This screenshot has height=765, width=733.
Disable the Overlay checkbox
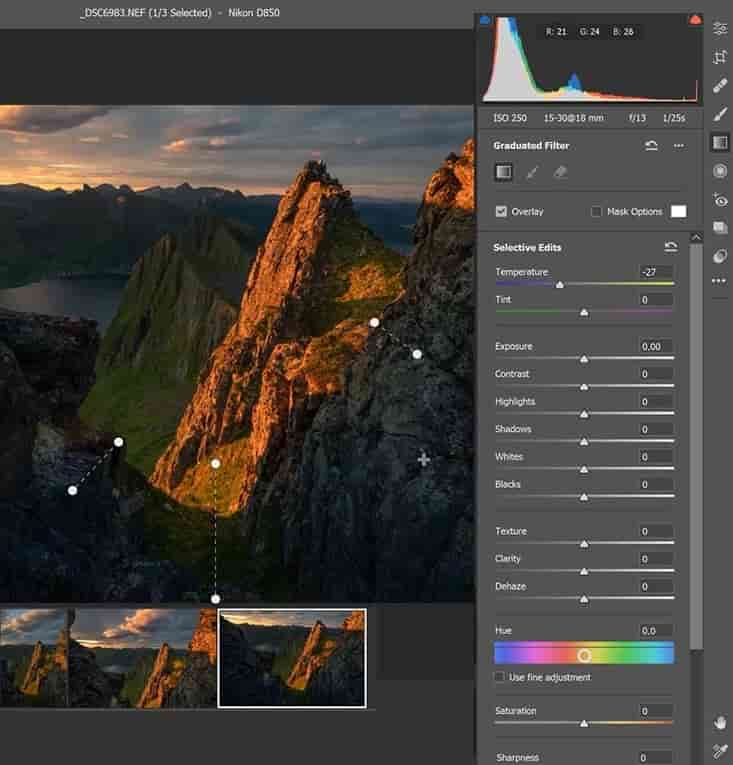tap(502, 212)
